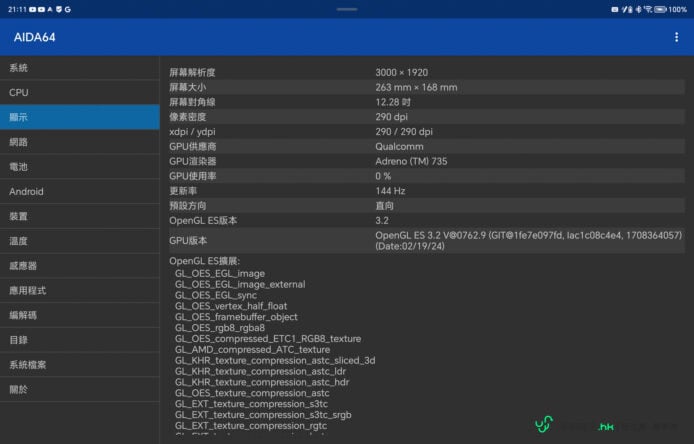Go to the 電池 battery section
The width and height of the screenshot is (694, 444).
pos(79,167)
